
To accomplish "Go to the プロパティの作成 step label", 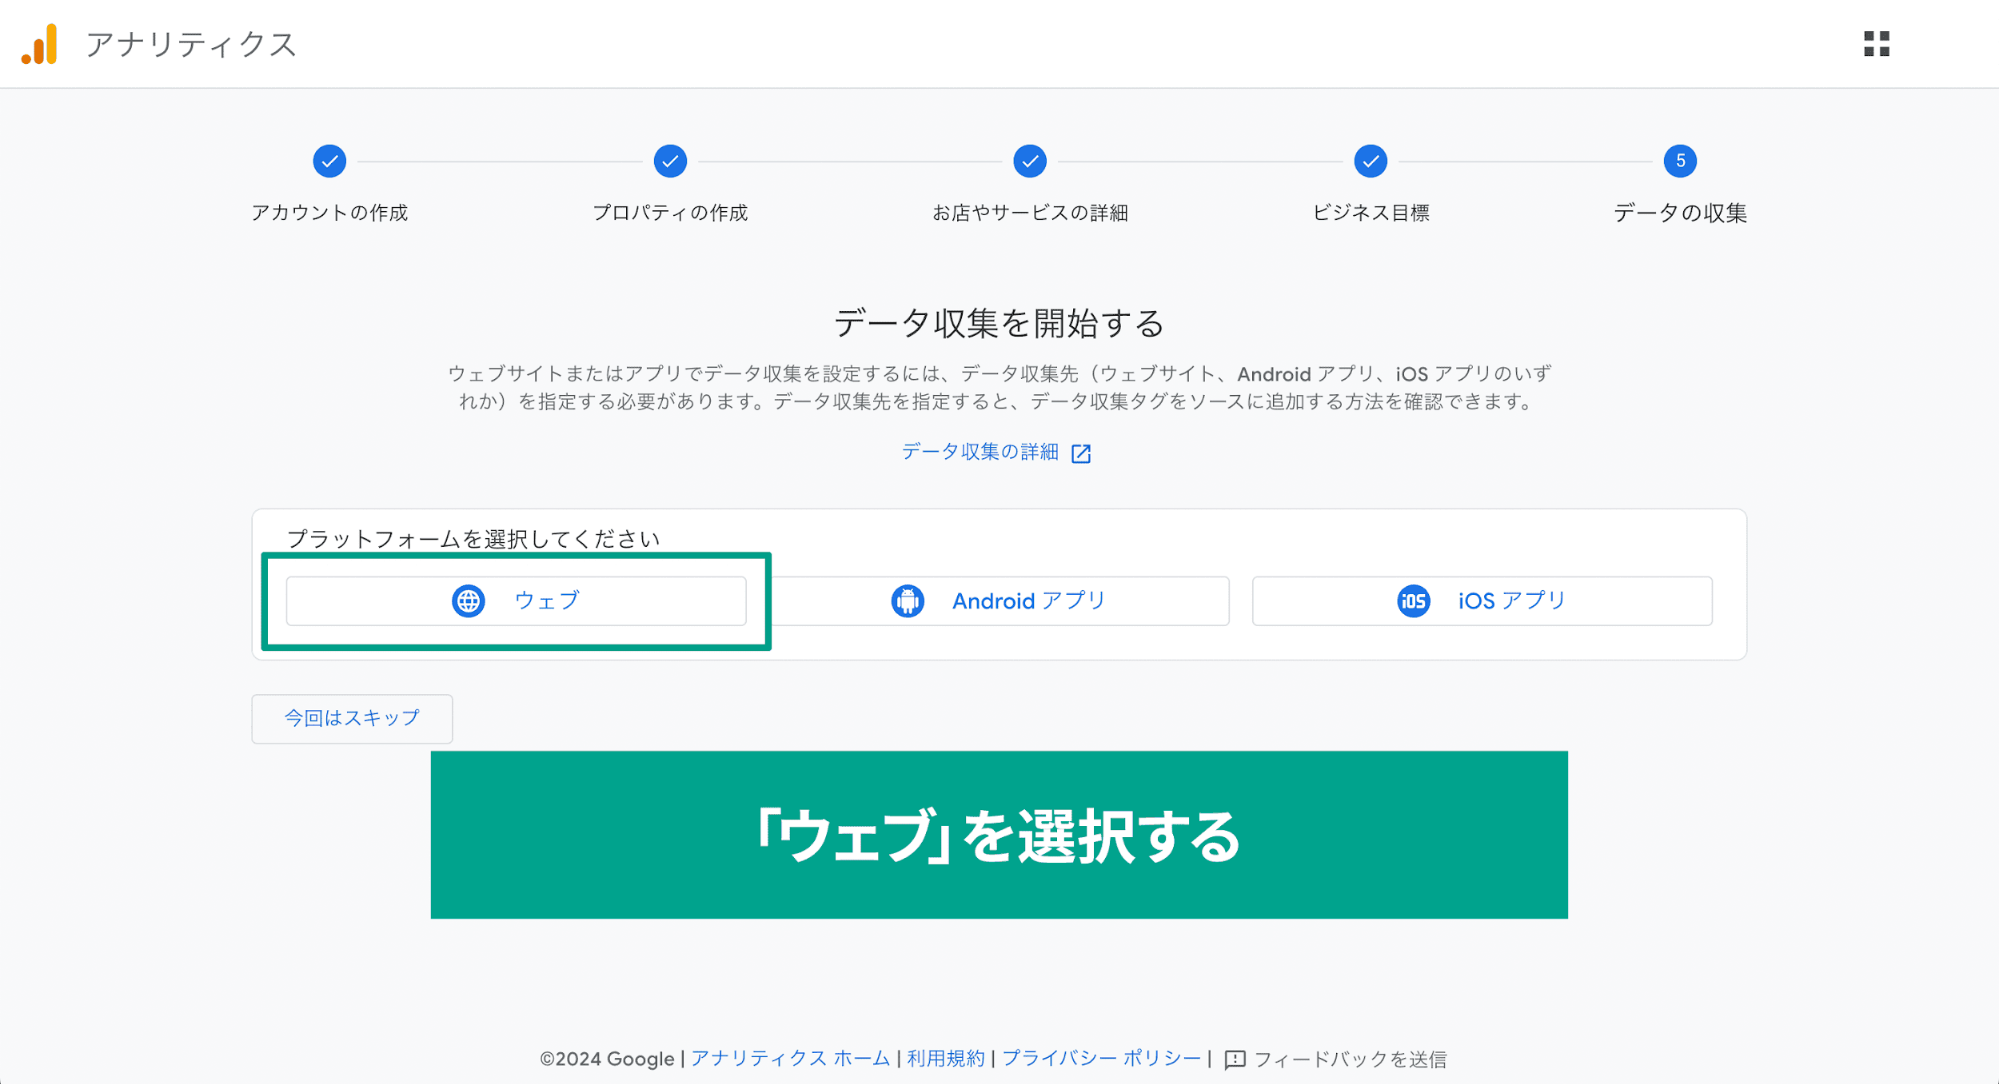I will (670, 213).
